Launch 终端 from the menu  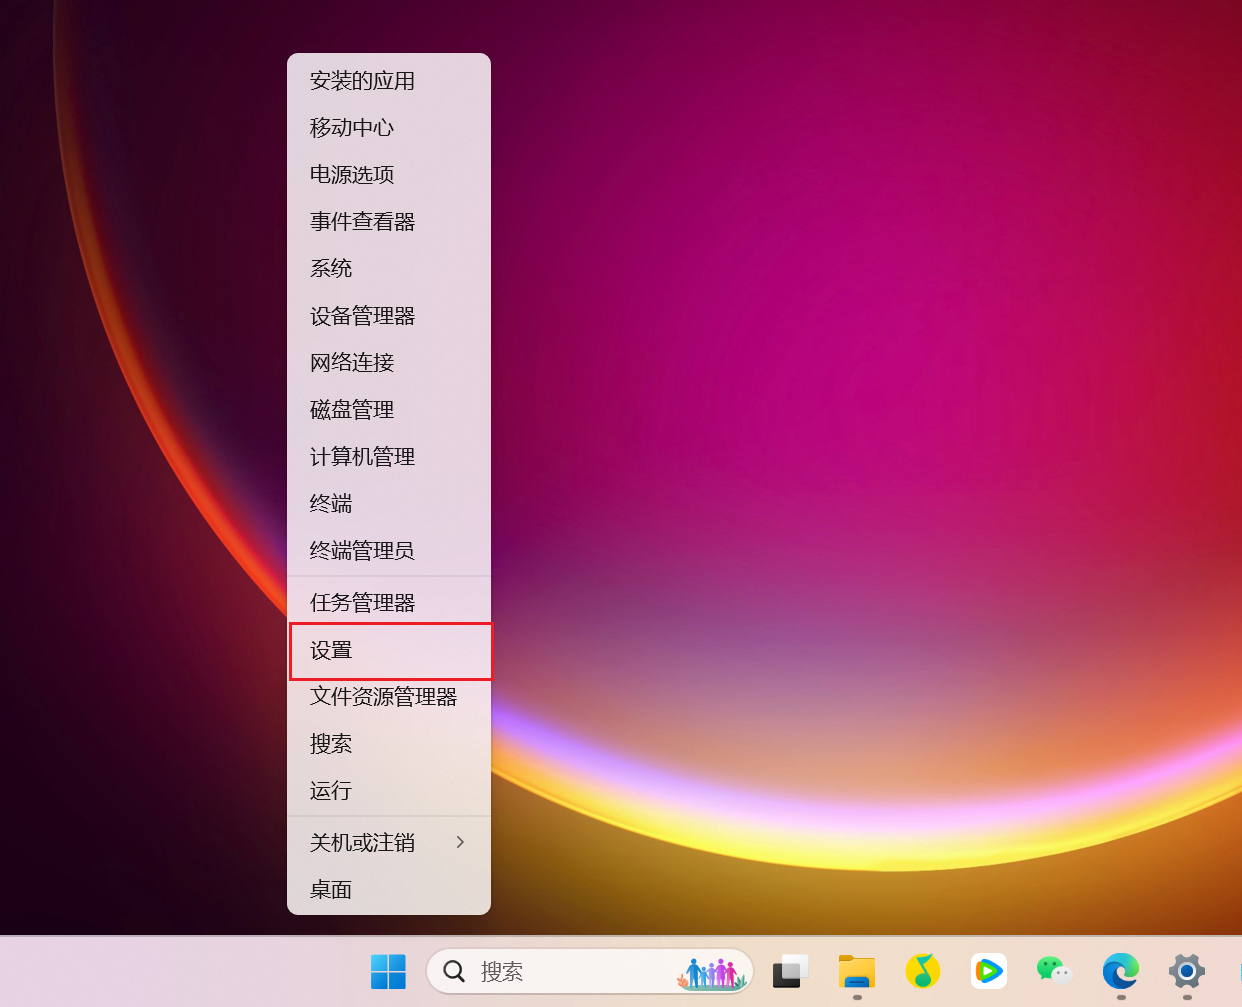click(389, 504)
